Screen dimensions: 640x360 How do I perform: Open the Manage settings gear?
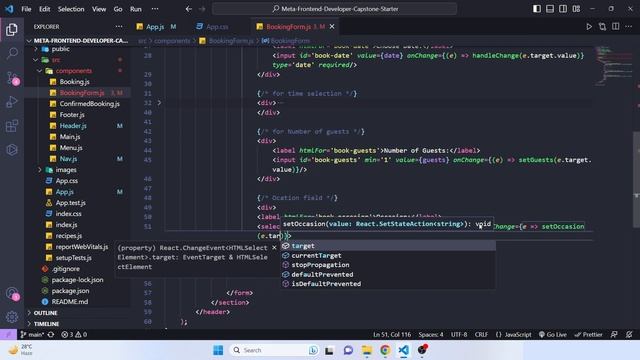point(12,317)
